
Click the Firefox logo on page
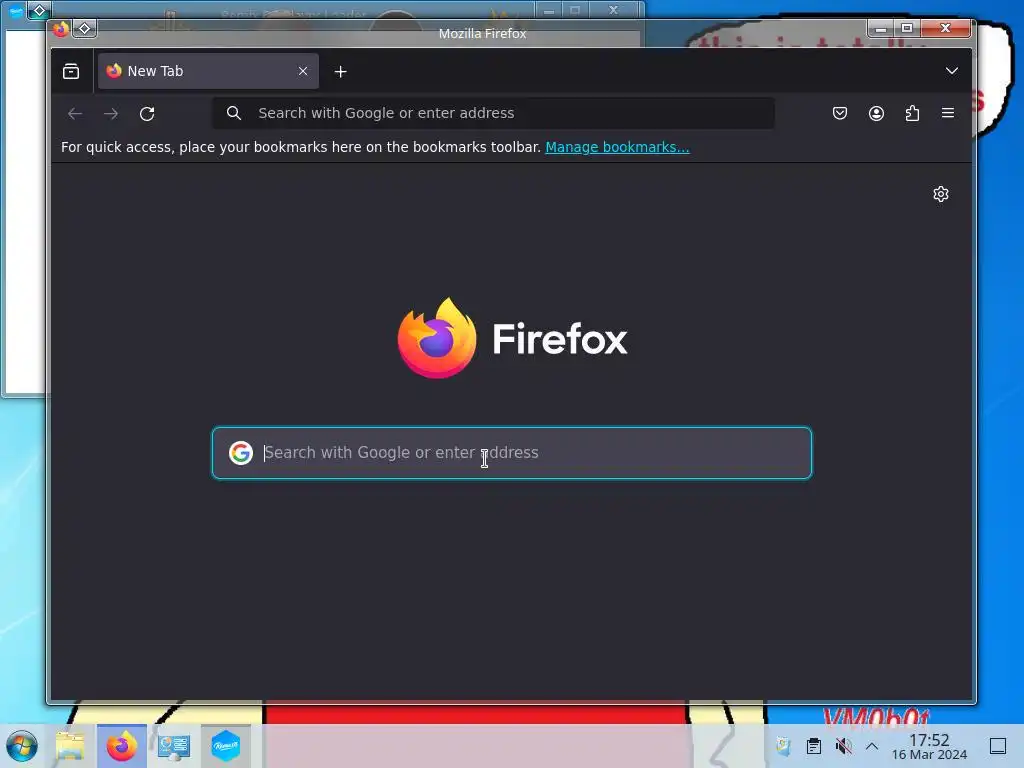(x=513, y=338)
